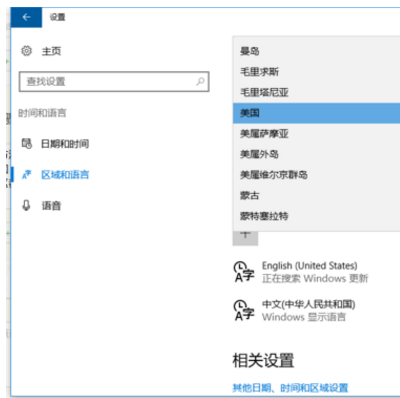Select the 中文(中华人民共和国) language entry
Image resolution: width=400 pixels, height=398 pixels.
[x=295, y=310]
